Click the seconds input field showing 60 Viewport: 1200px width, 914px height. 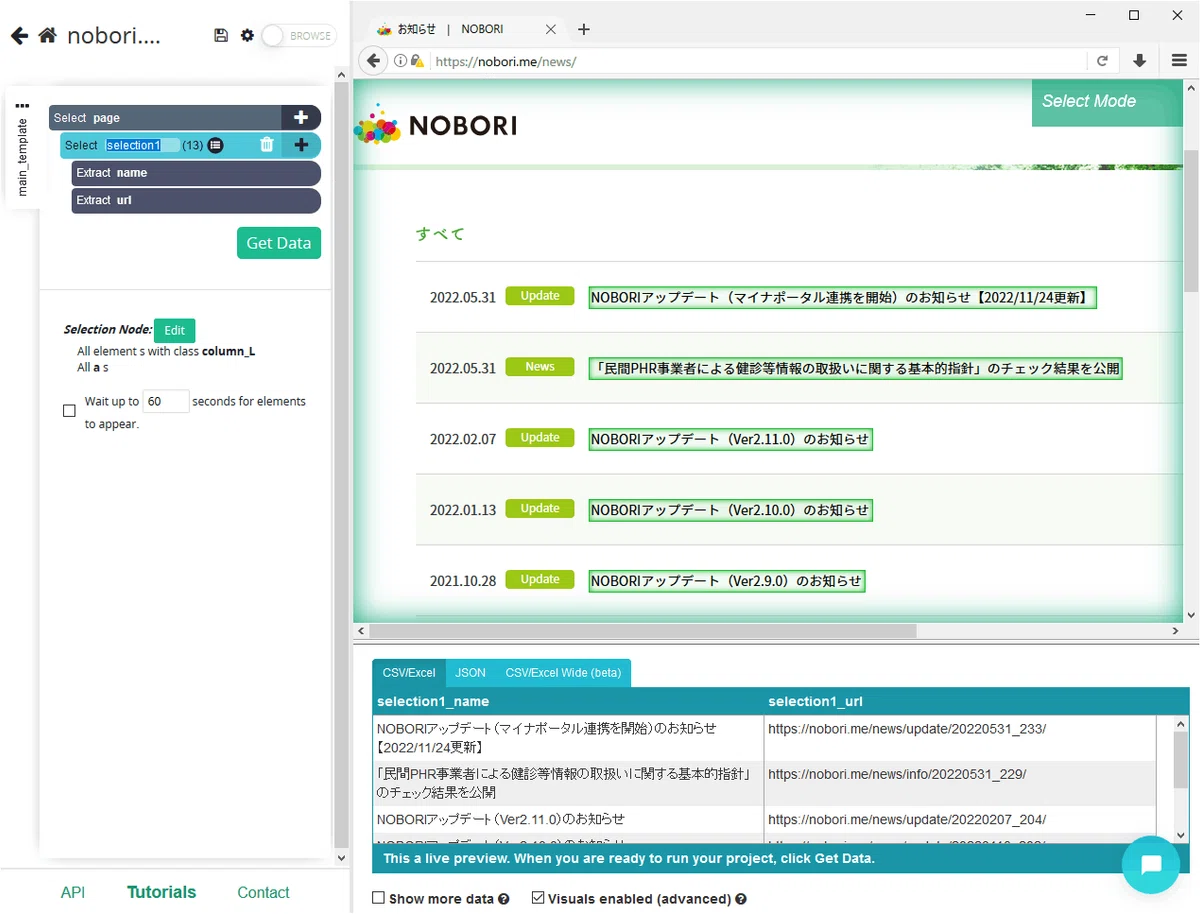coord(166,401)
